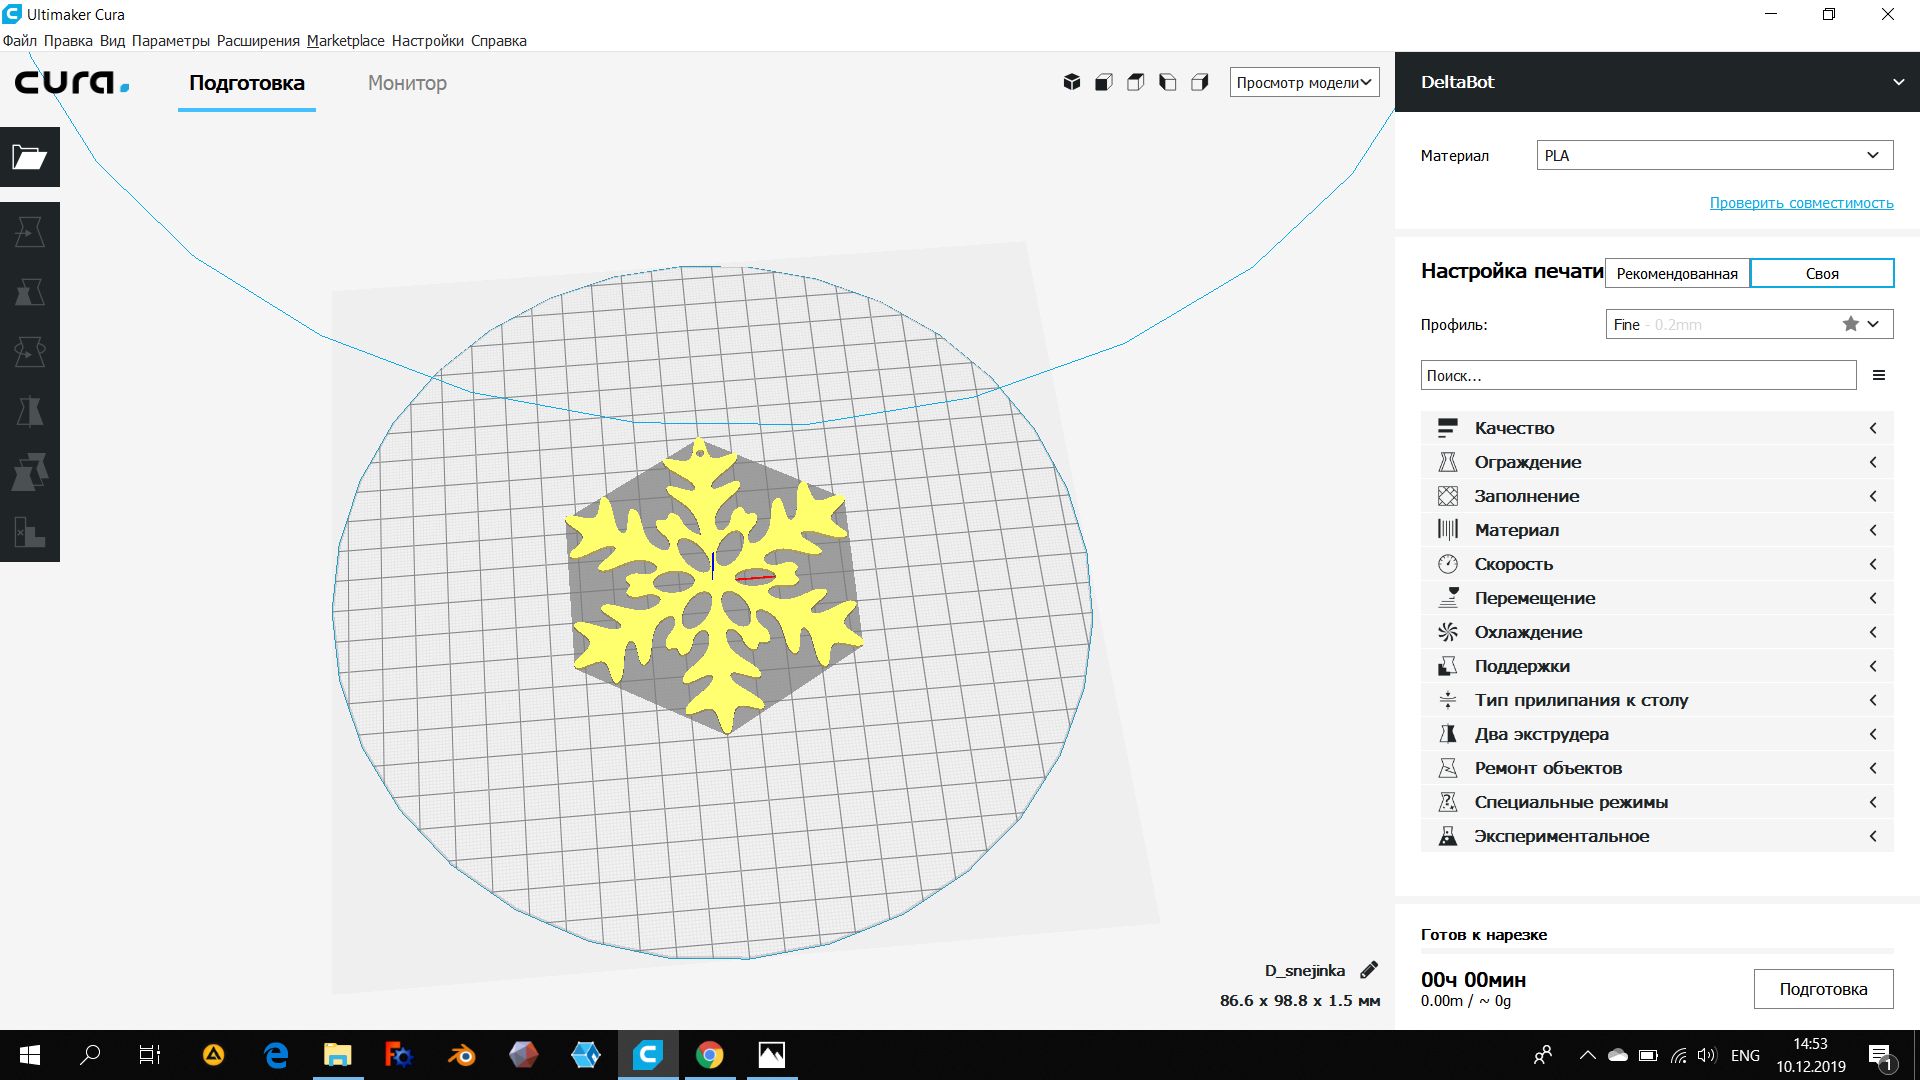Click the profile star icon
The image size is (1920, 1080).
point(1851,324)
